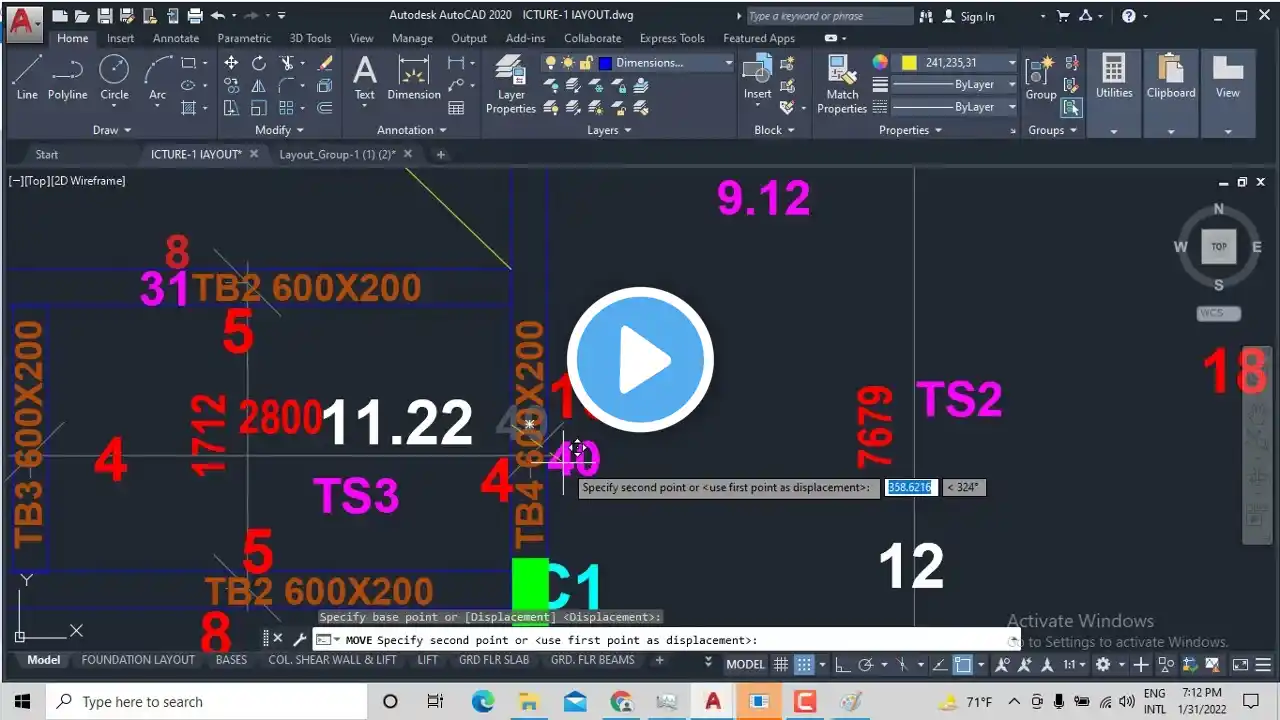This screenshot has width=1280, height=720.
Task: Click the Dimension tool
Action: coord(414,77)
